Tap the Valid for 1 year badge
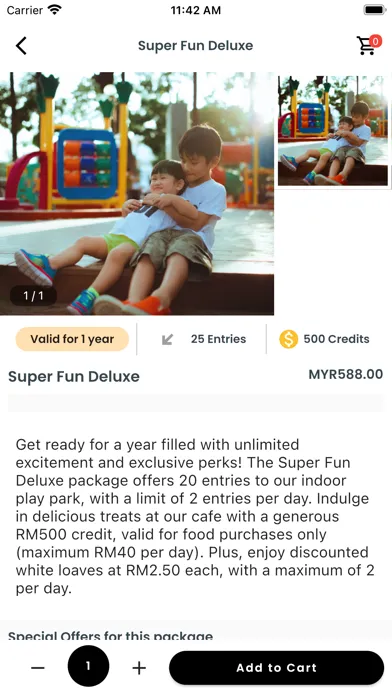 72,339
